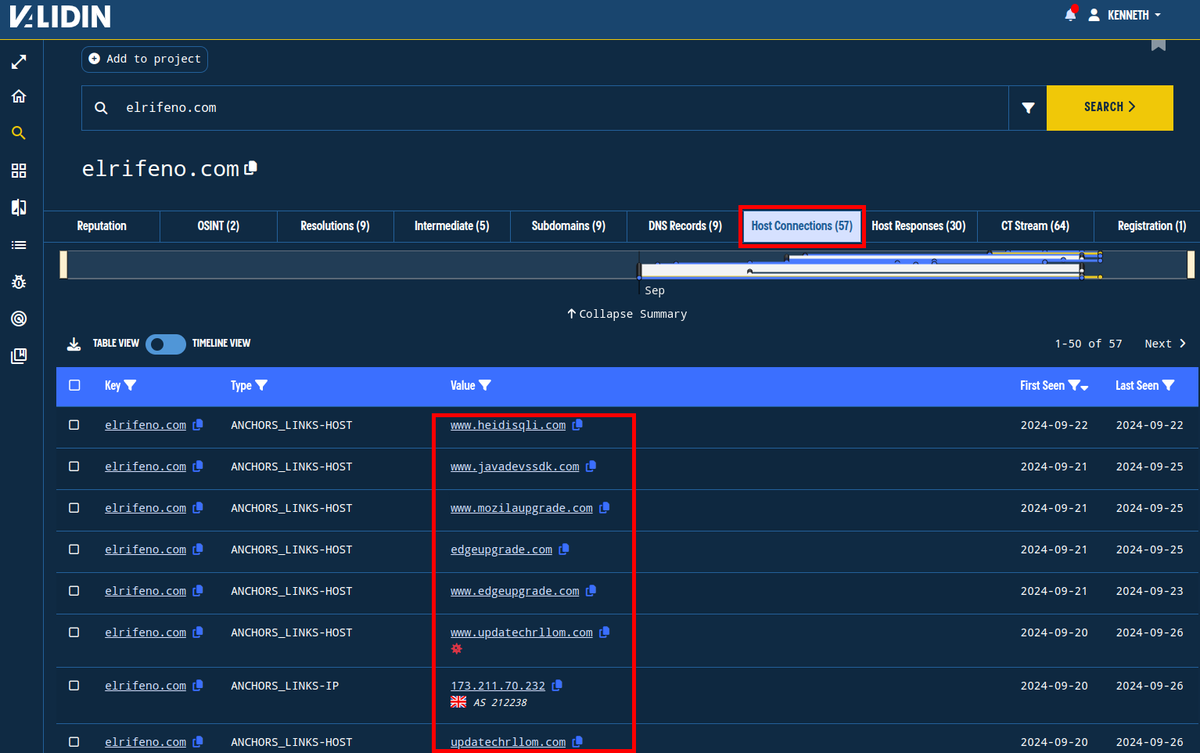Open the bug icon in sidebar

[18, 282]
